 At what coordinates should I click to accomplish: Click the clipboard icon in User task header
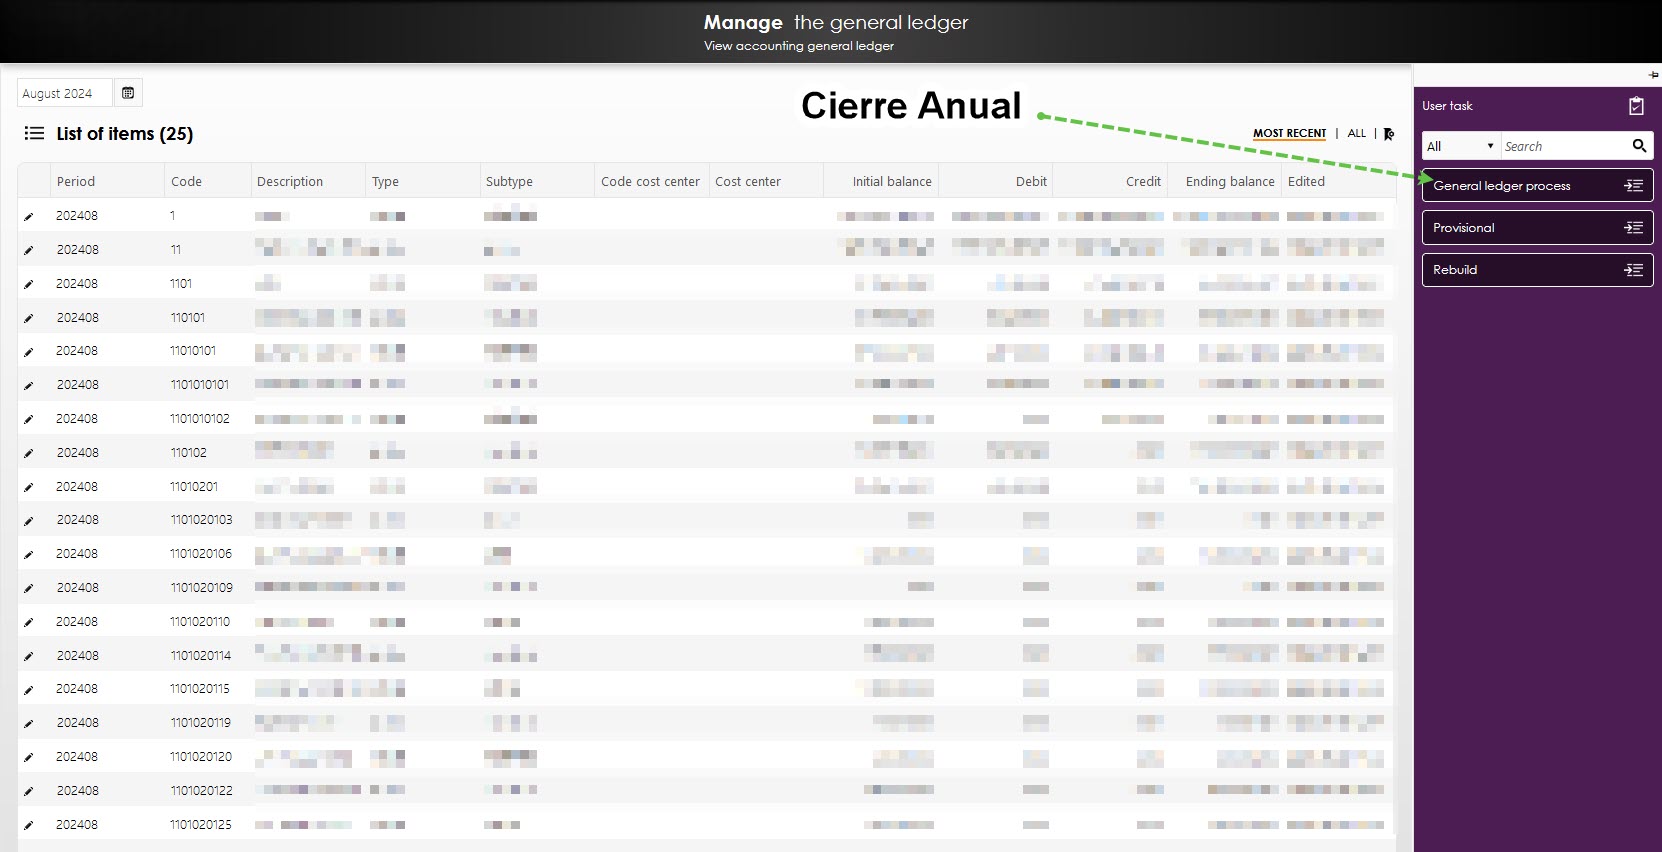pos(1636,105)
